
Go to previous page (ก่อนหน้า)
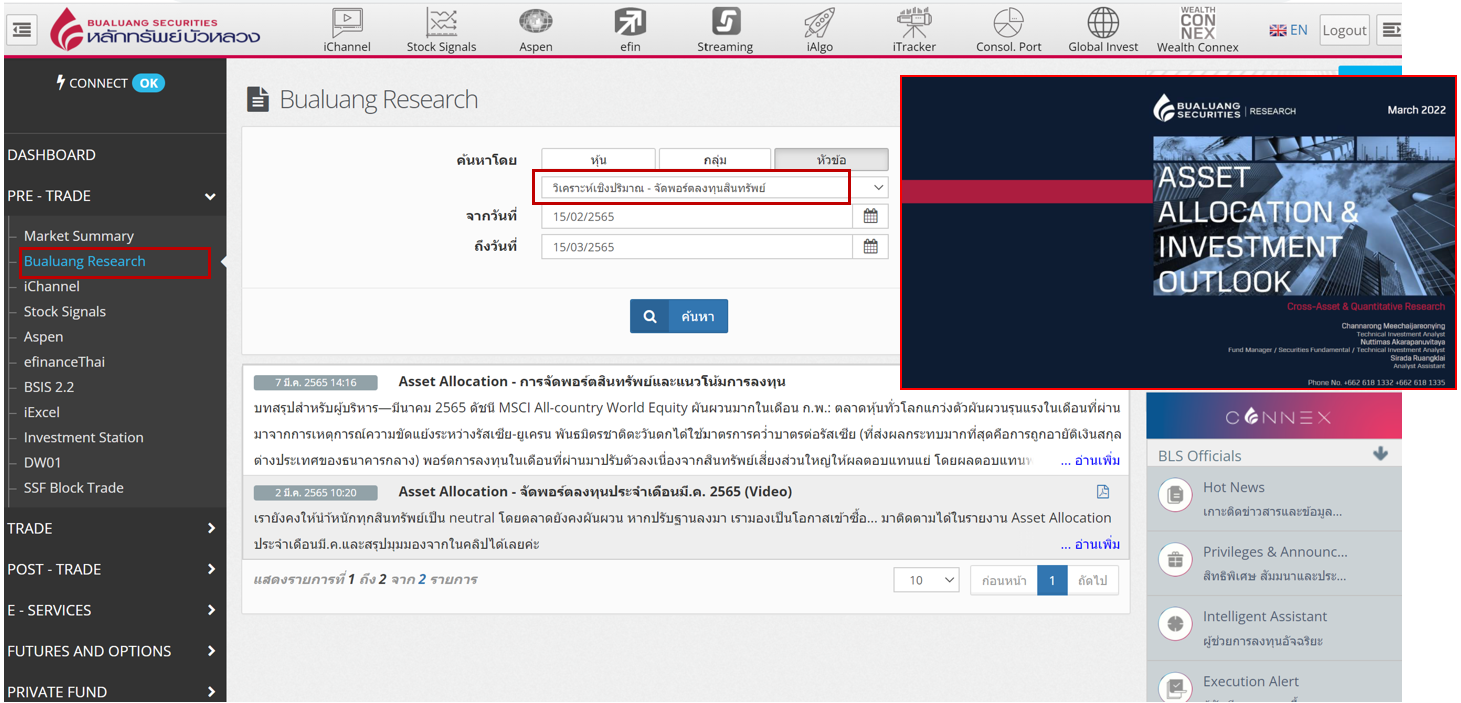(1004, 580)
